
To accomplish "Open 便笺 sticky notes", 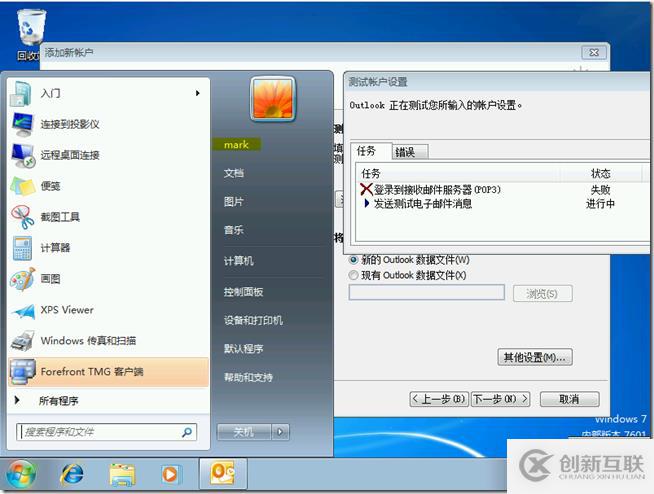I will pyautogui.click(x=108, y=186).
